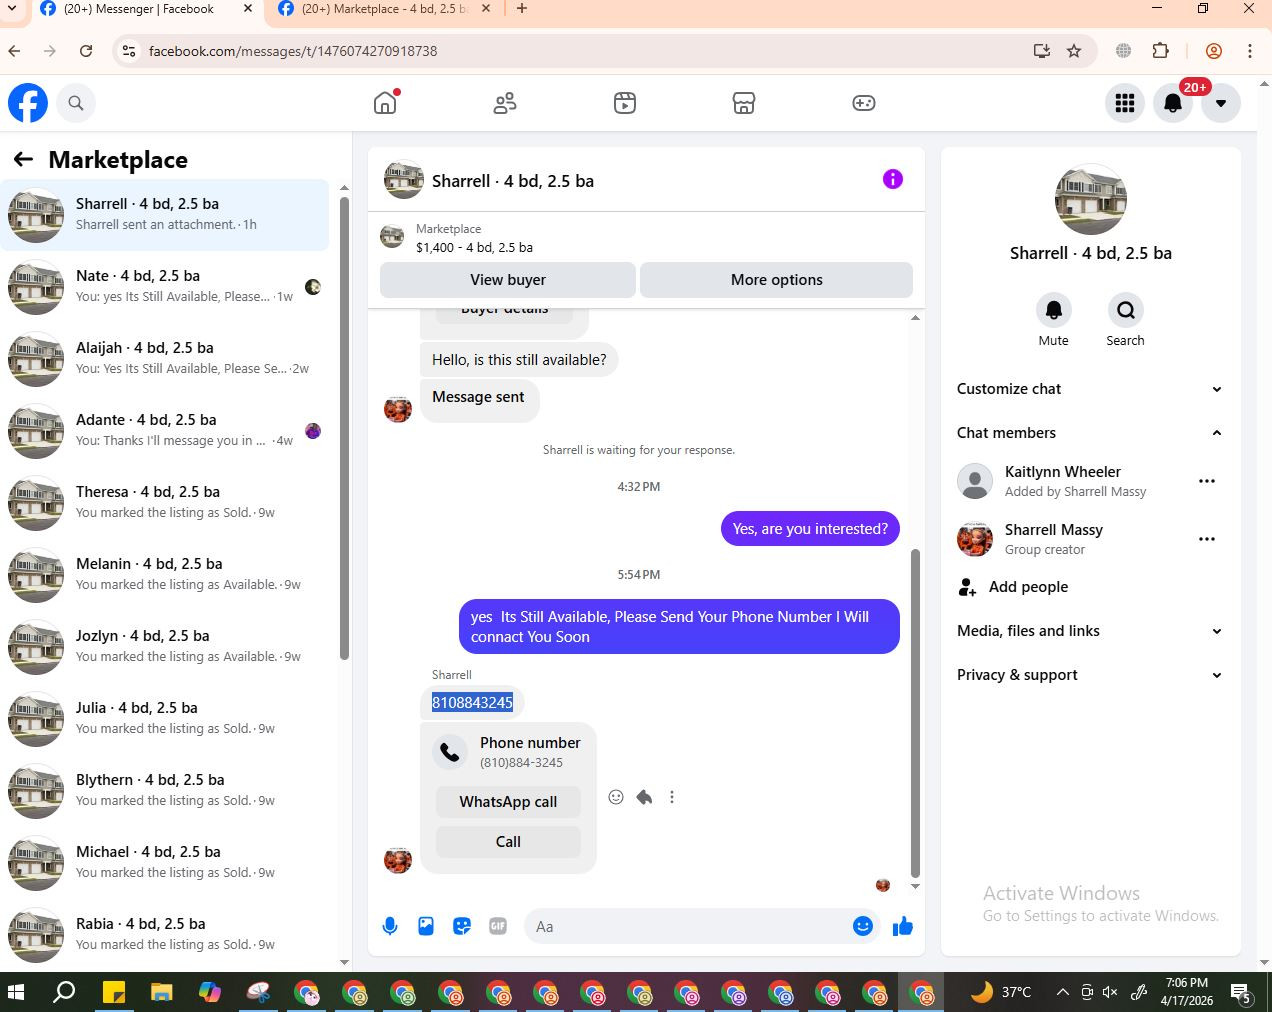Screen dimensions: 1272x1012
Task: Reply to the phone number message
Action: (x=644, y=797)
